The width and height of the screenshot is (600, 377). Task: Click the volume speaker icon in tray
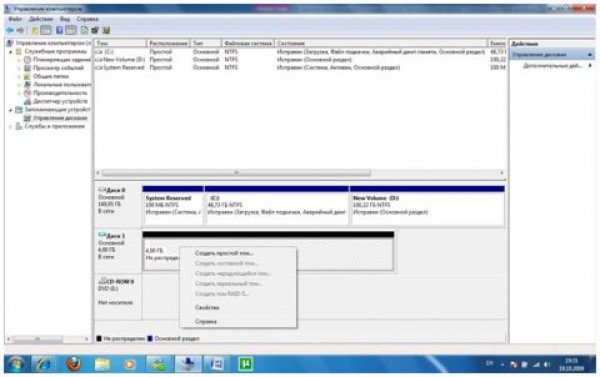[547, 365]
